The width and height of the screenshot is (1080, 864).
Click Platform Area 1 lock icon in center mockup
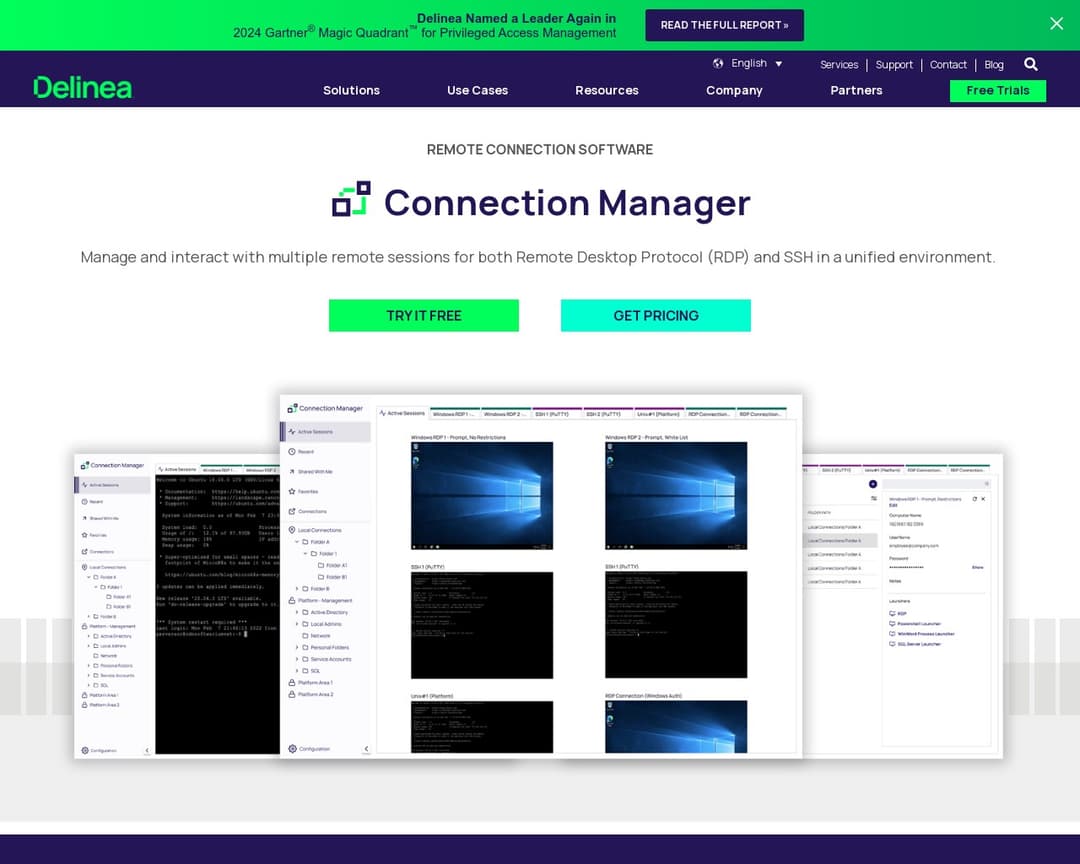pos(292,683)
